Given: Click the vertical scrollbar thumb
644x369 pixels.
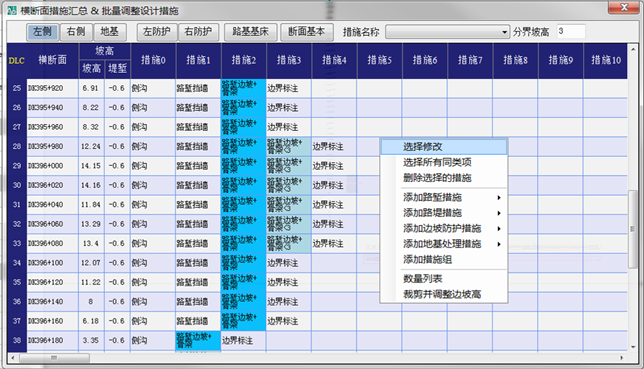Looking at the screenshot, I should [x=632, y=228].
